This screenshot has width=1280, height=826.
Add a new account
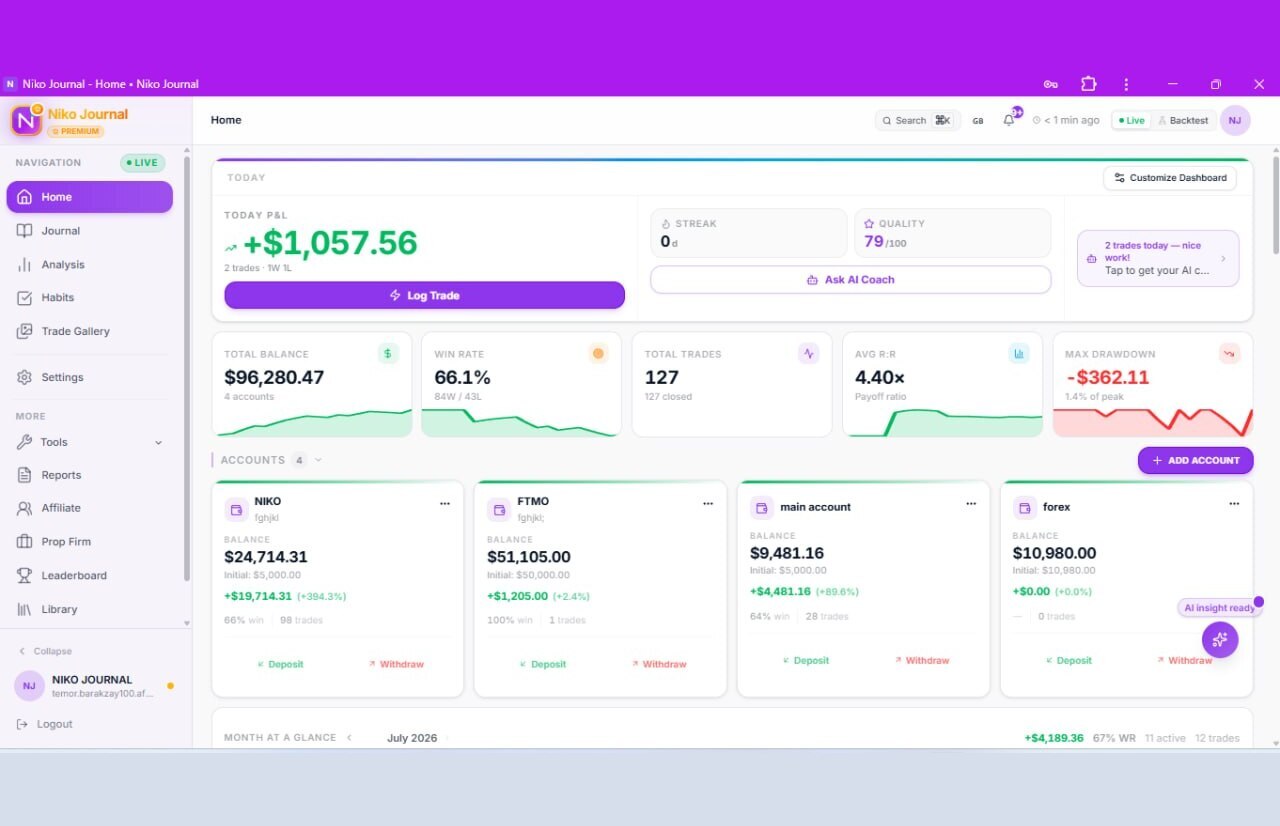(x=1195, y=460)
